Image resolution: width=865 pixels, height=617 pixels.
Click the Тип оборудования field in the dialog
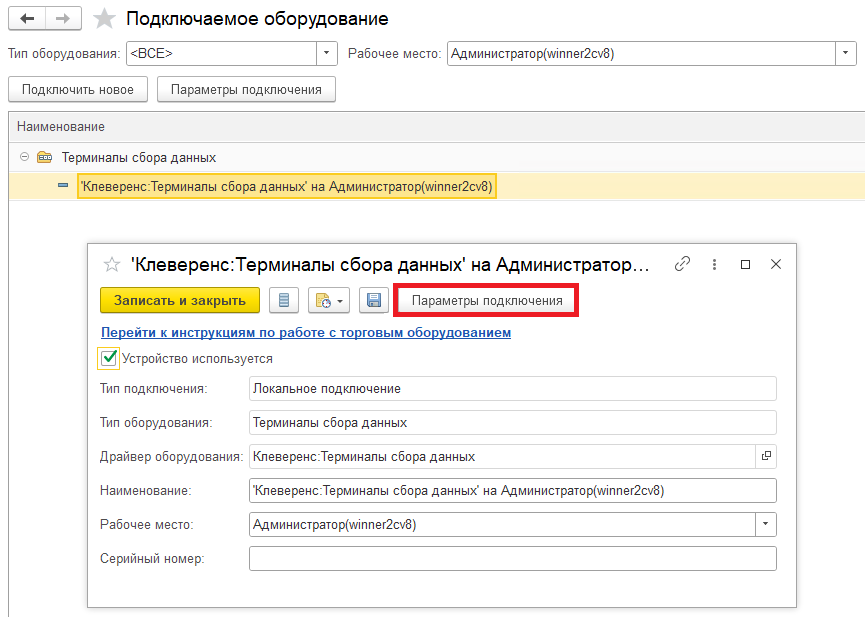point(512,423)
